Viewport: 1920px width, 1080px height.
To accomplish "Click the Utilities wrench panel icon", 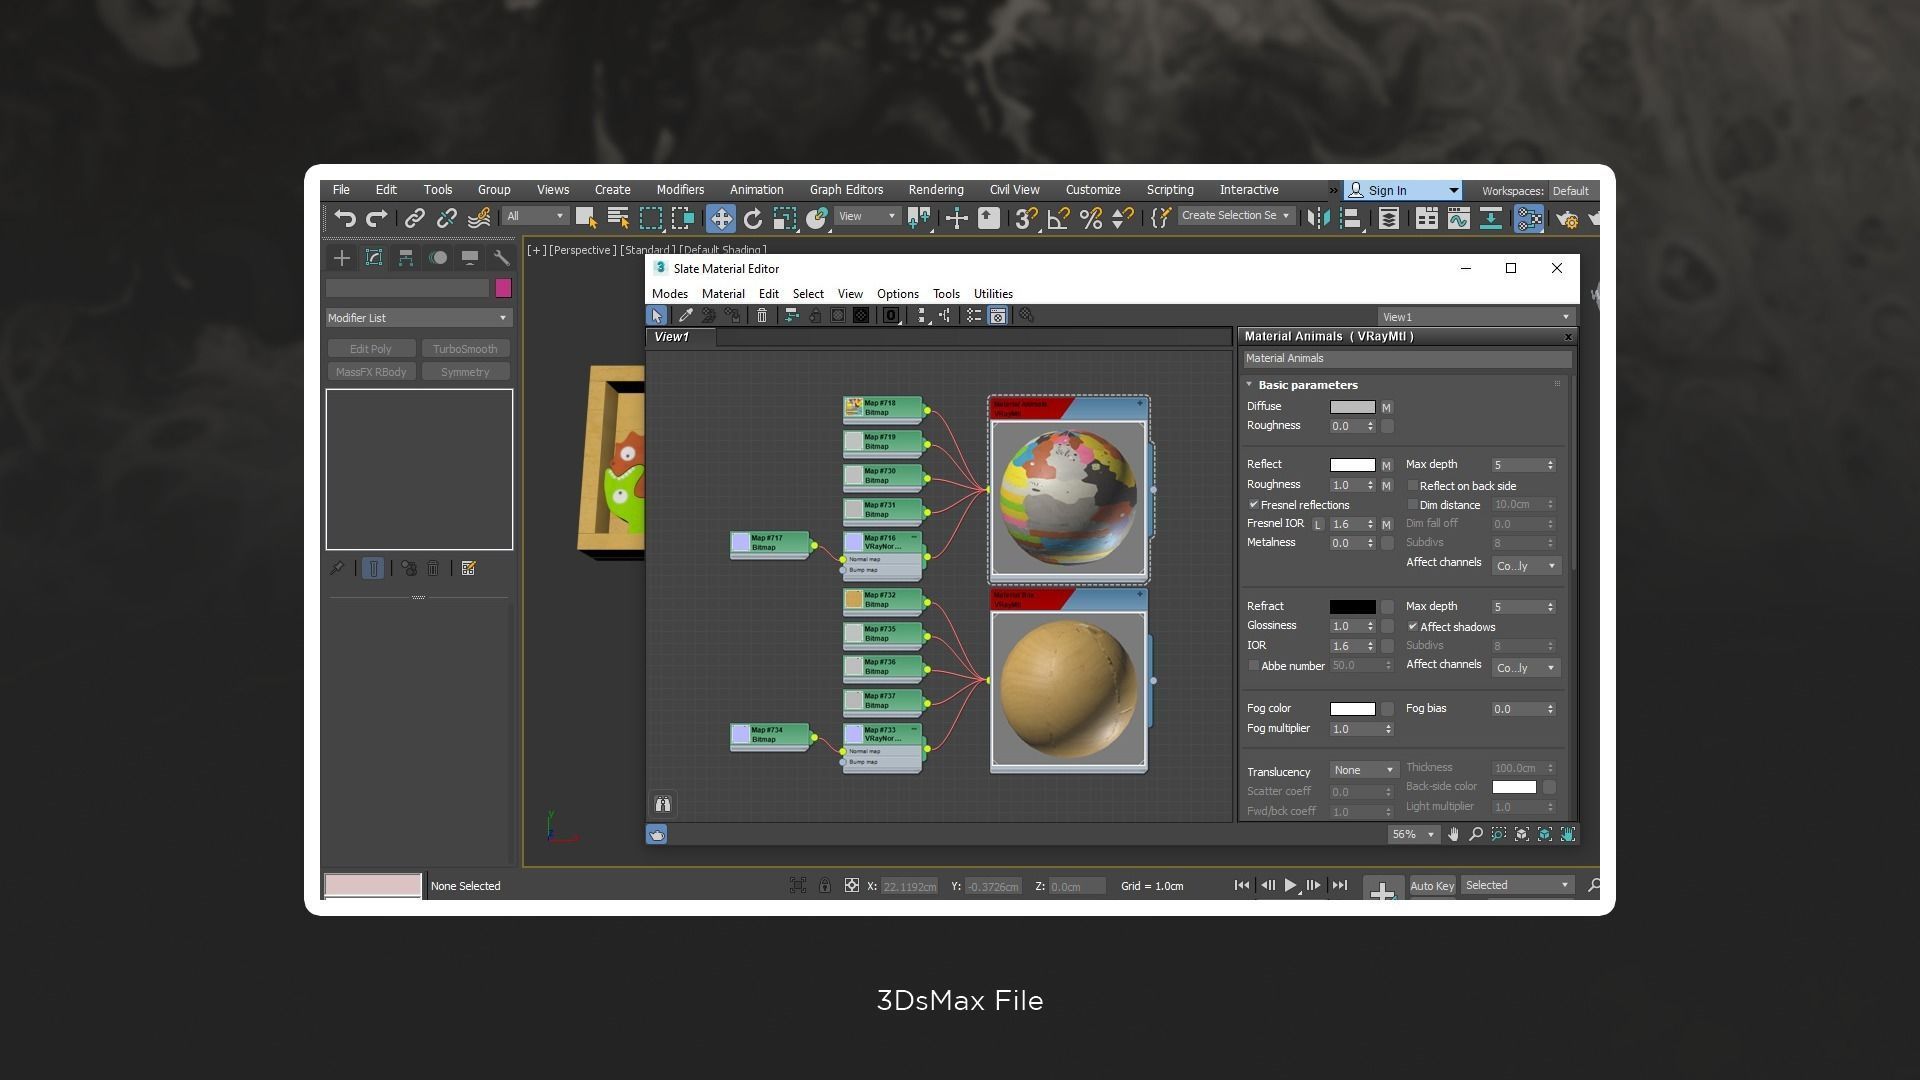I will (x=501, y=258).
